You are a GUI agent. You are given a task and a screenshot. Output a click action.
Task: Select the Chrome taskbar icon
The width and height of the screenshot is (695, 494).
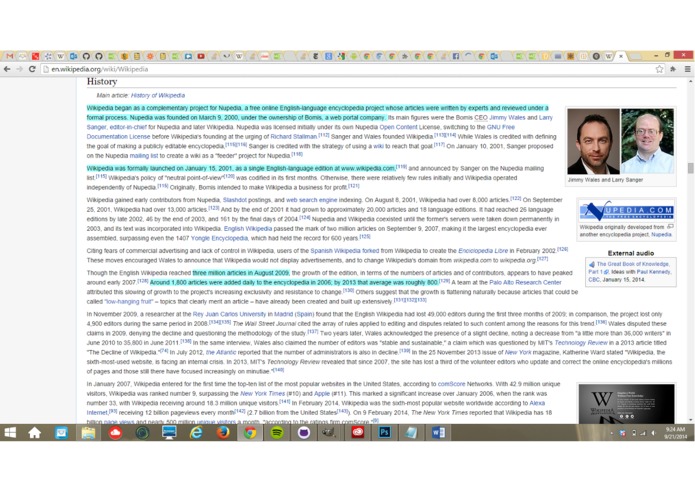(x=250, y=432)
